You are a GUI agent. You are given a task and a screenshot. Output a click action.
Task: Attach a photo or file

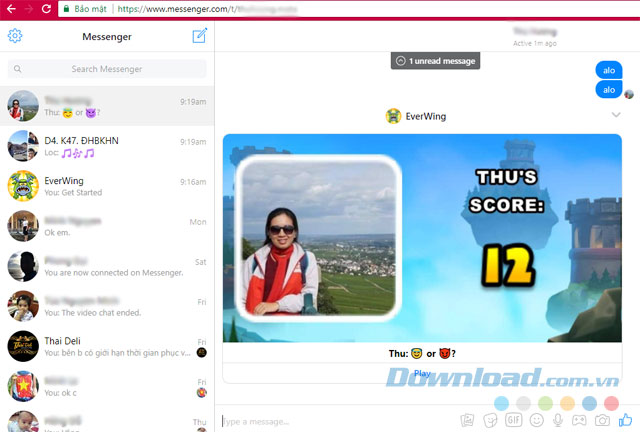coord(467,420)
